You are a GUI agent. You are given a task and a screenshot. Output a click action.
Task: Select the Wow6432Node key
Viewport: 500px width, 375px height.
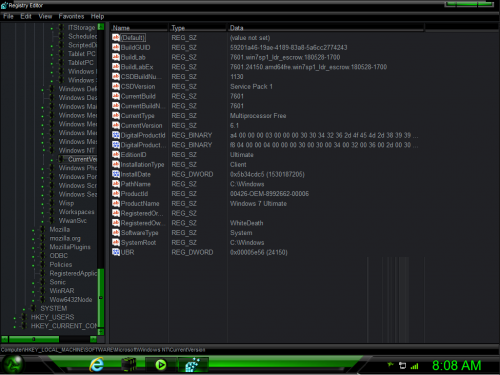pyautogui.click(x=71, y=300)
